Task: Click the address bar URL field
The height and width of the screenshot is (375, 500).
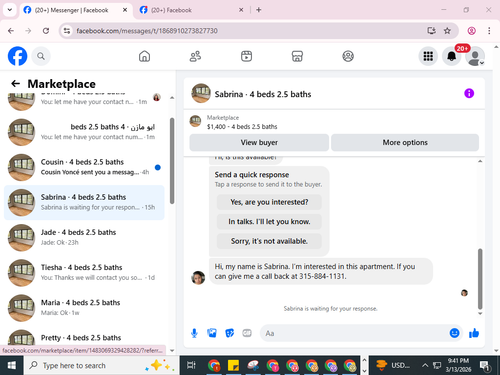Action: coord(248,31)
